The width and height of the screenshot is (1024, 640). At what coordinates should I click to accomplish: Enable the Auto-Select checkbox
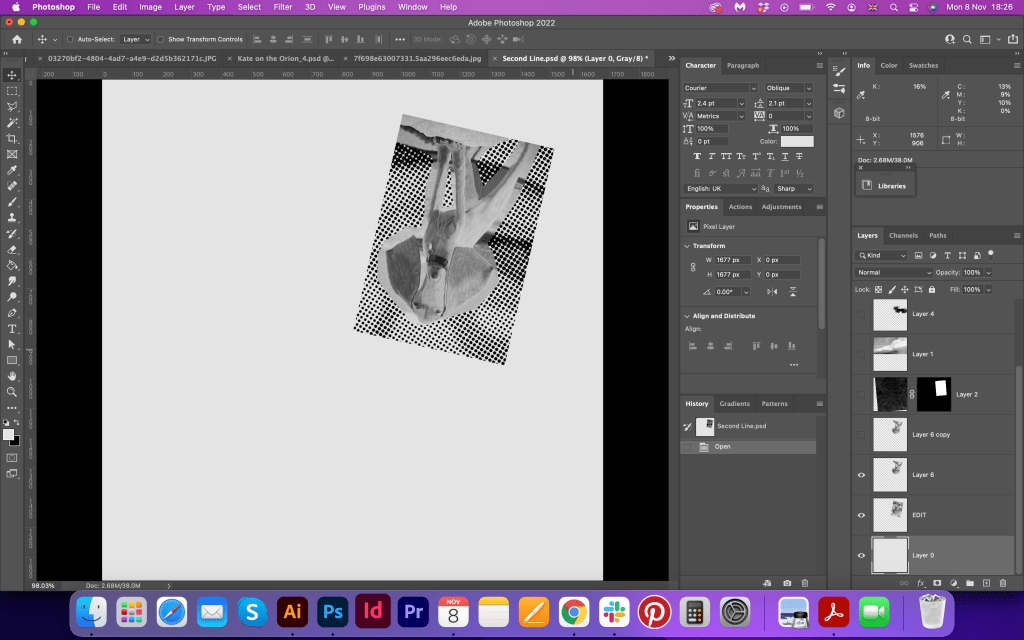click(x=69, y=39)
